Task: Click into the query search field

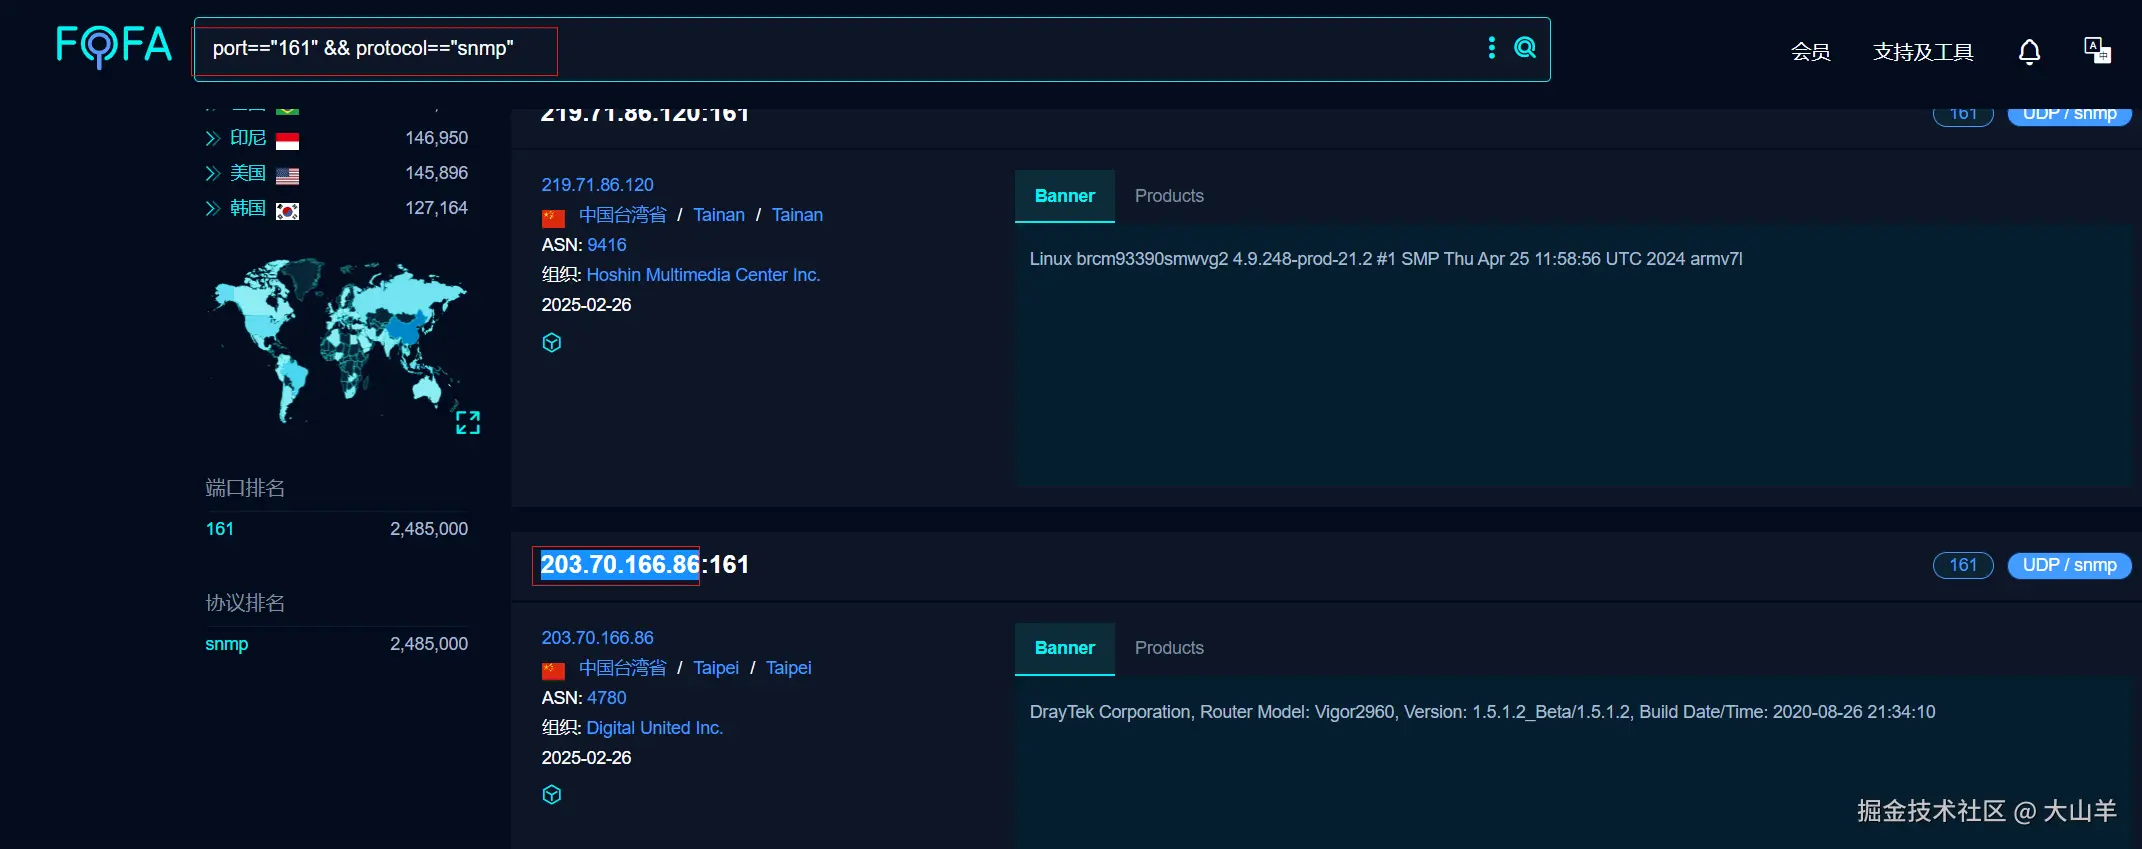Action: [x=870, y=49]
